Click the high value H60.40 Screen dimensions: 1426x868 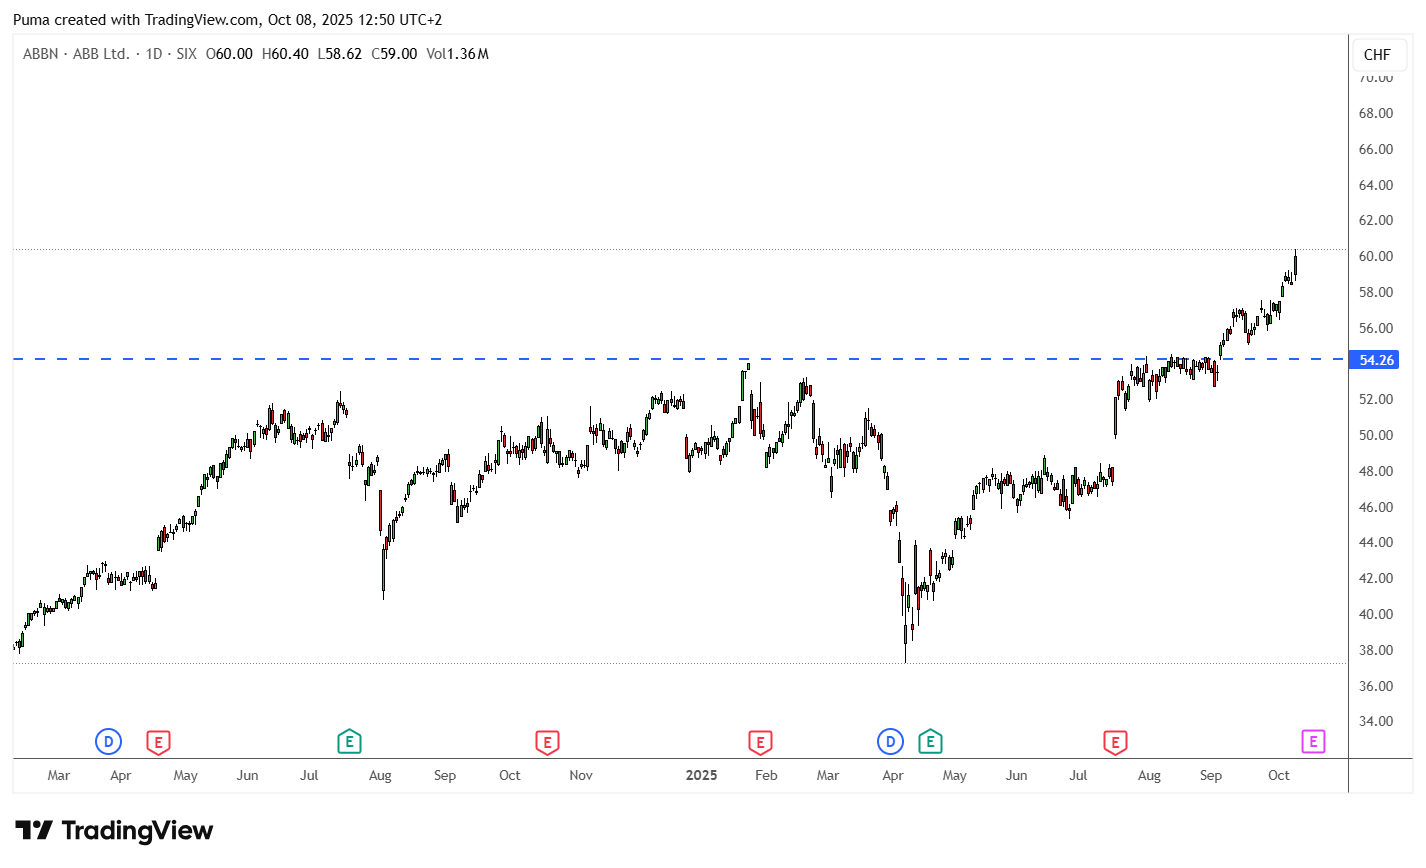click(x=285, y=54)
